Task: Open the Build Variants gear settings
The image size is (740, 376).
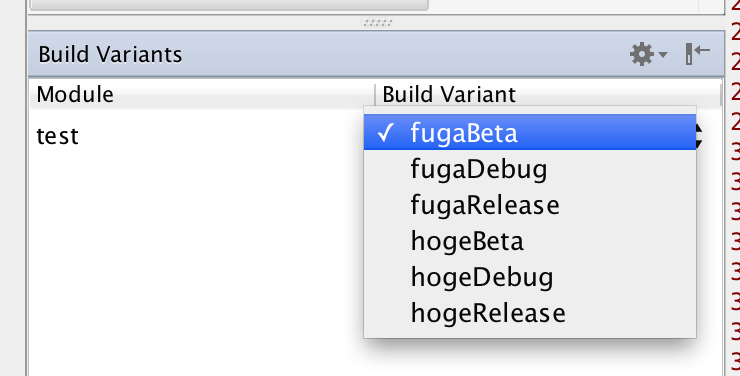Action: coord(642,54)
